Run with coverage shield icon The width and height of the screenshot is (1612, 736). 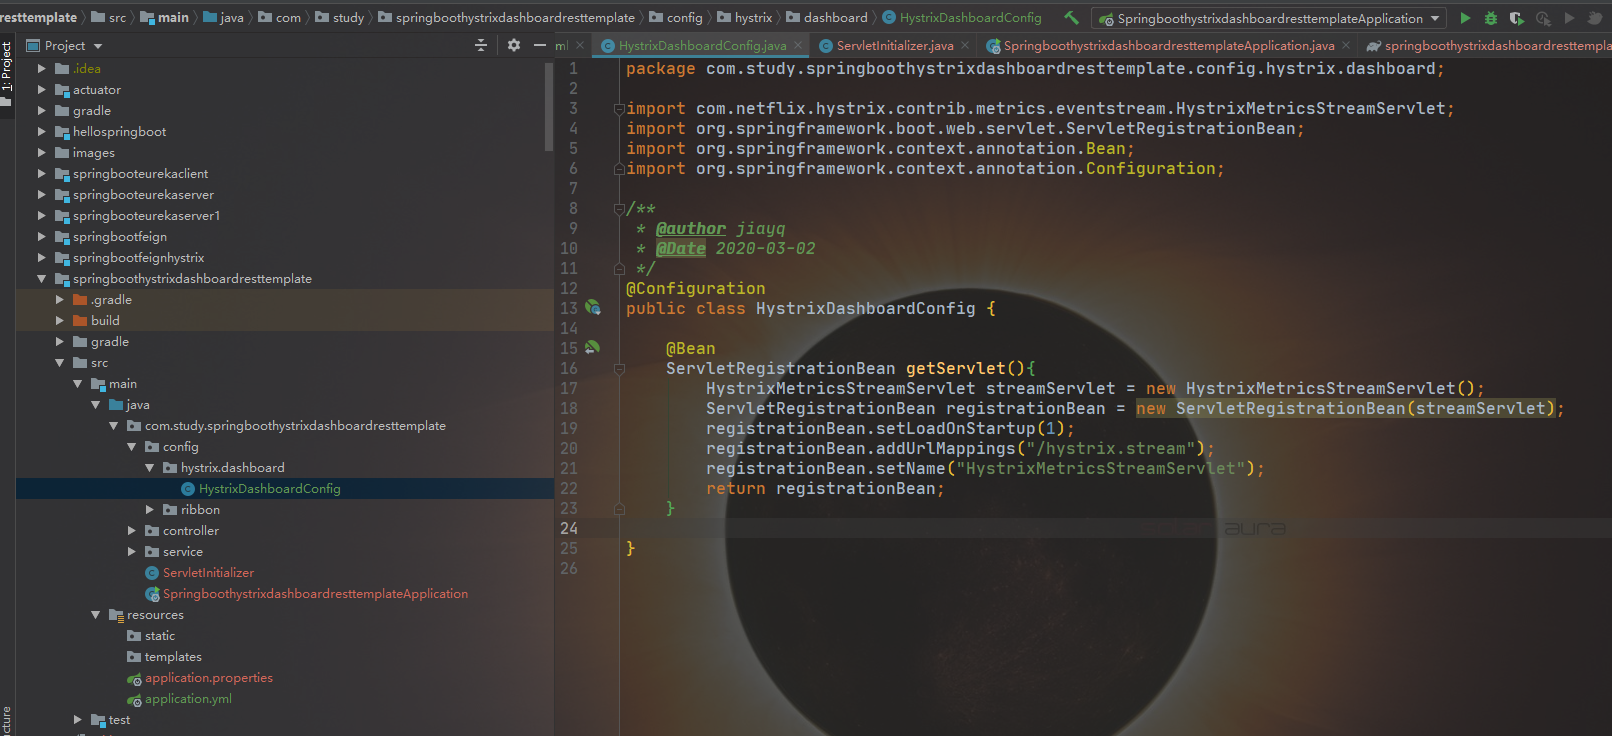[x=1517, y=18]
